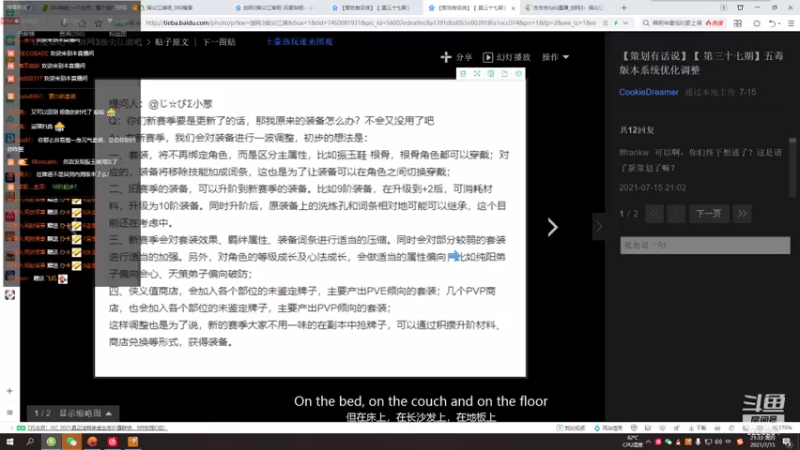Click the 下载 downloads button in status bar

[697, 428]
